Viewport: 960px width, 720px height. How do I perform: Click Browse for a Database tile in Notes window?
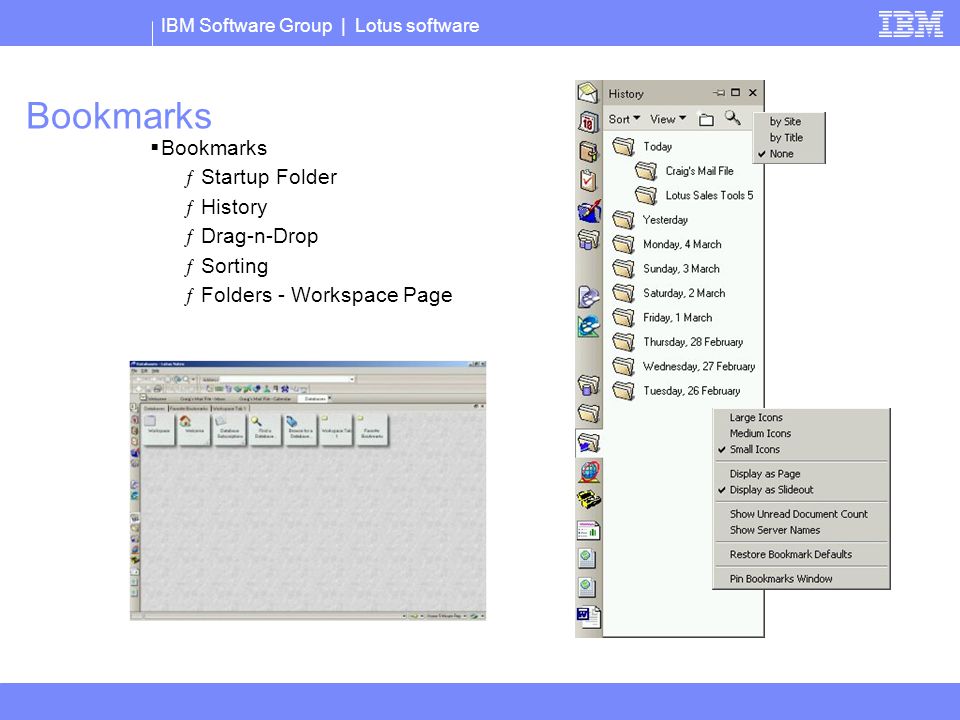tap(300, 430)
